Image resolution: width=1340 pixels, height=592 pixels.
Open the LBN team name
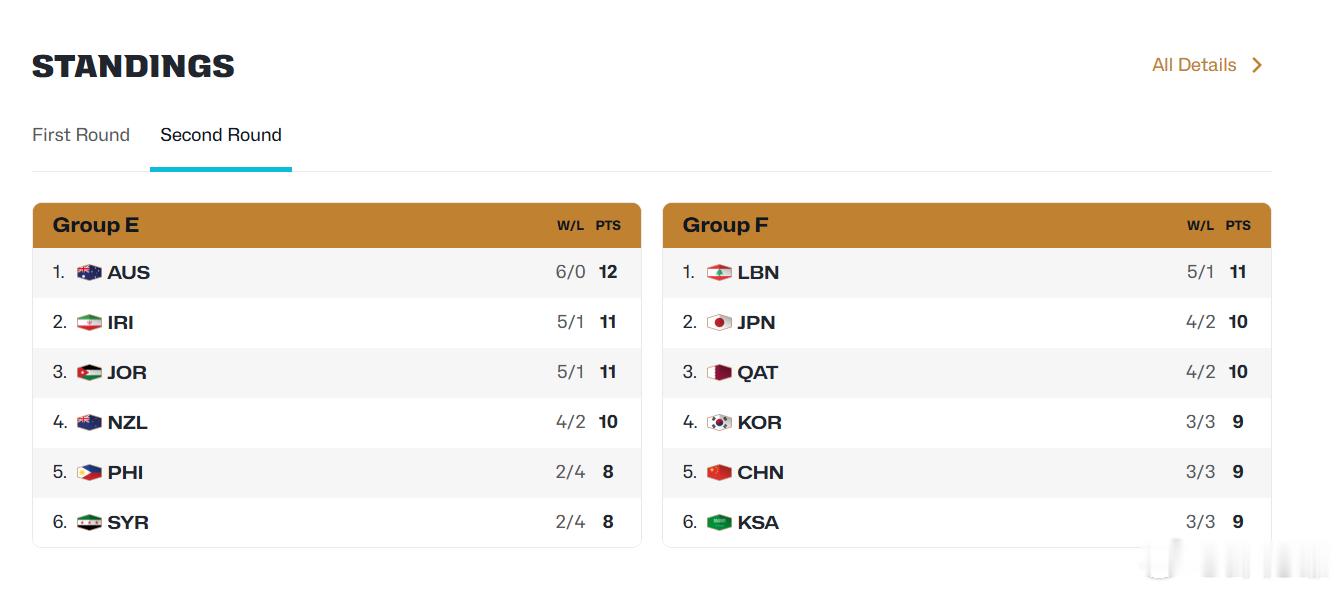click(x=758, y=272)
